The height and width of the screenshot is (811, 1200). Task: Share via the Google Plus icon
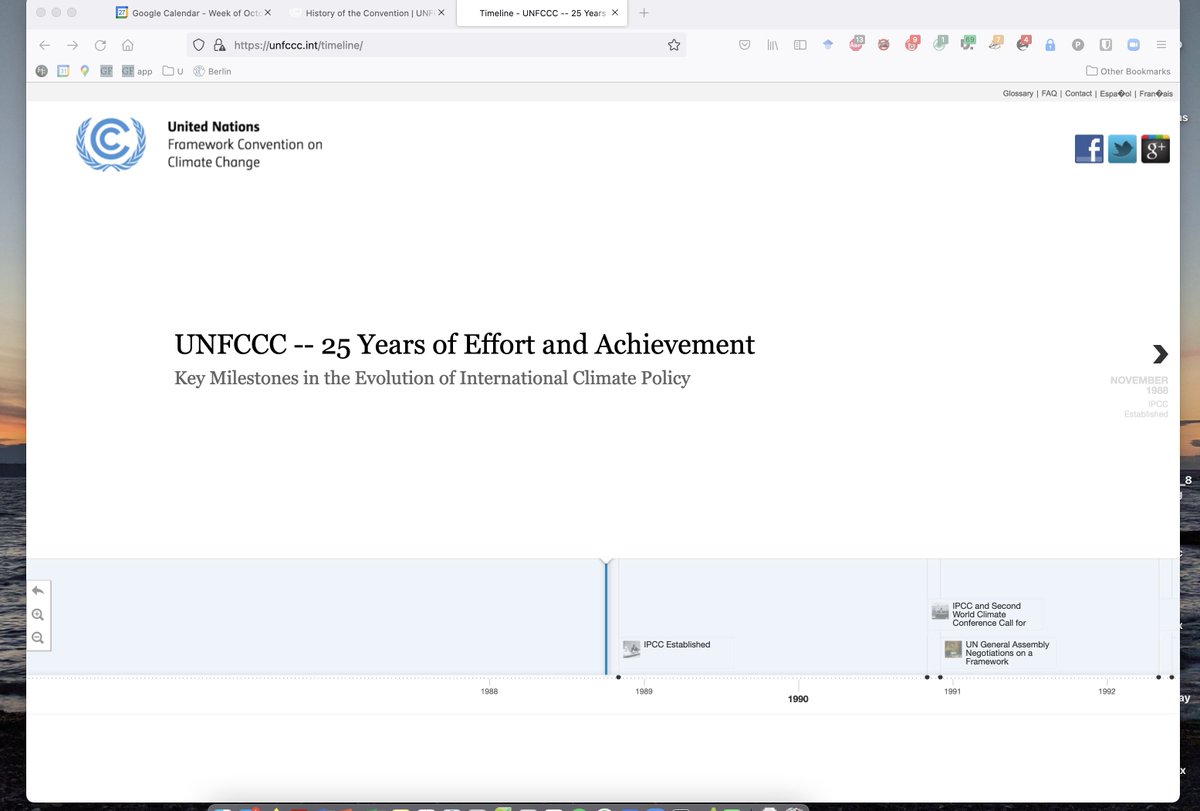click(1155, 149)
